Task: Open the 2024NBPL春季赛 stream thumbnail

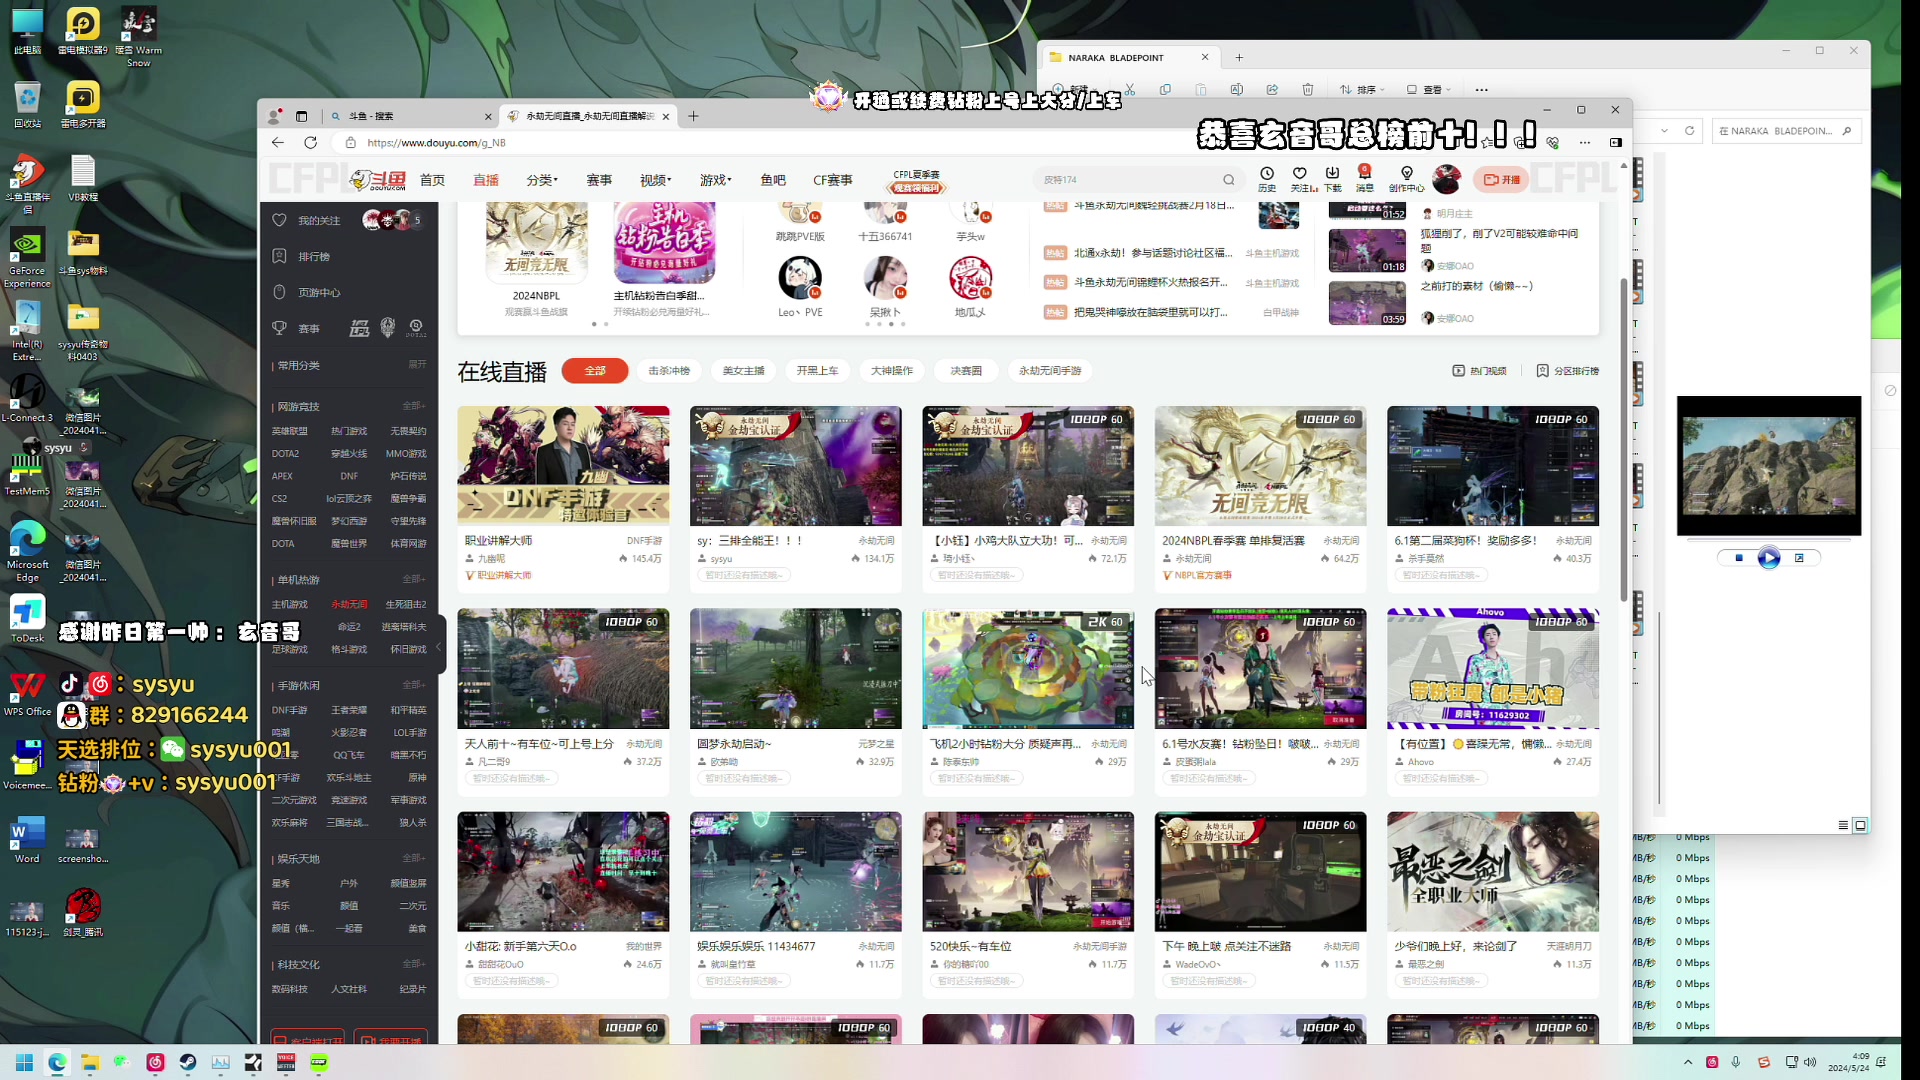Action: coord(1260,466)
